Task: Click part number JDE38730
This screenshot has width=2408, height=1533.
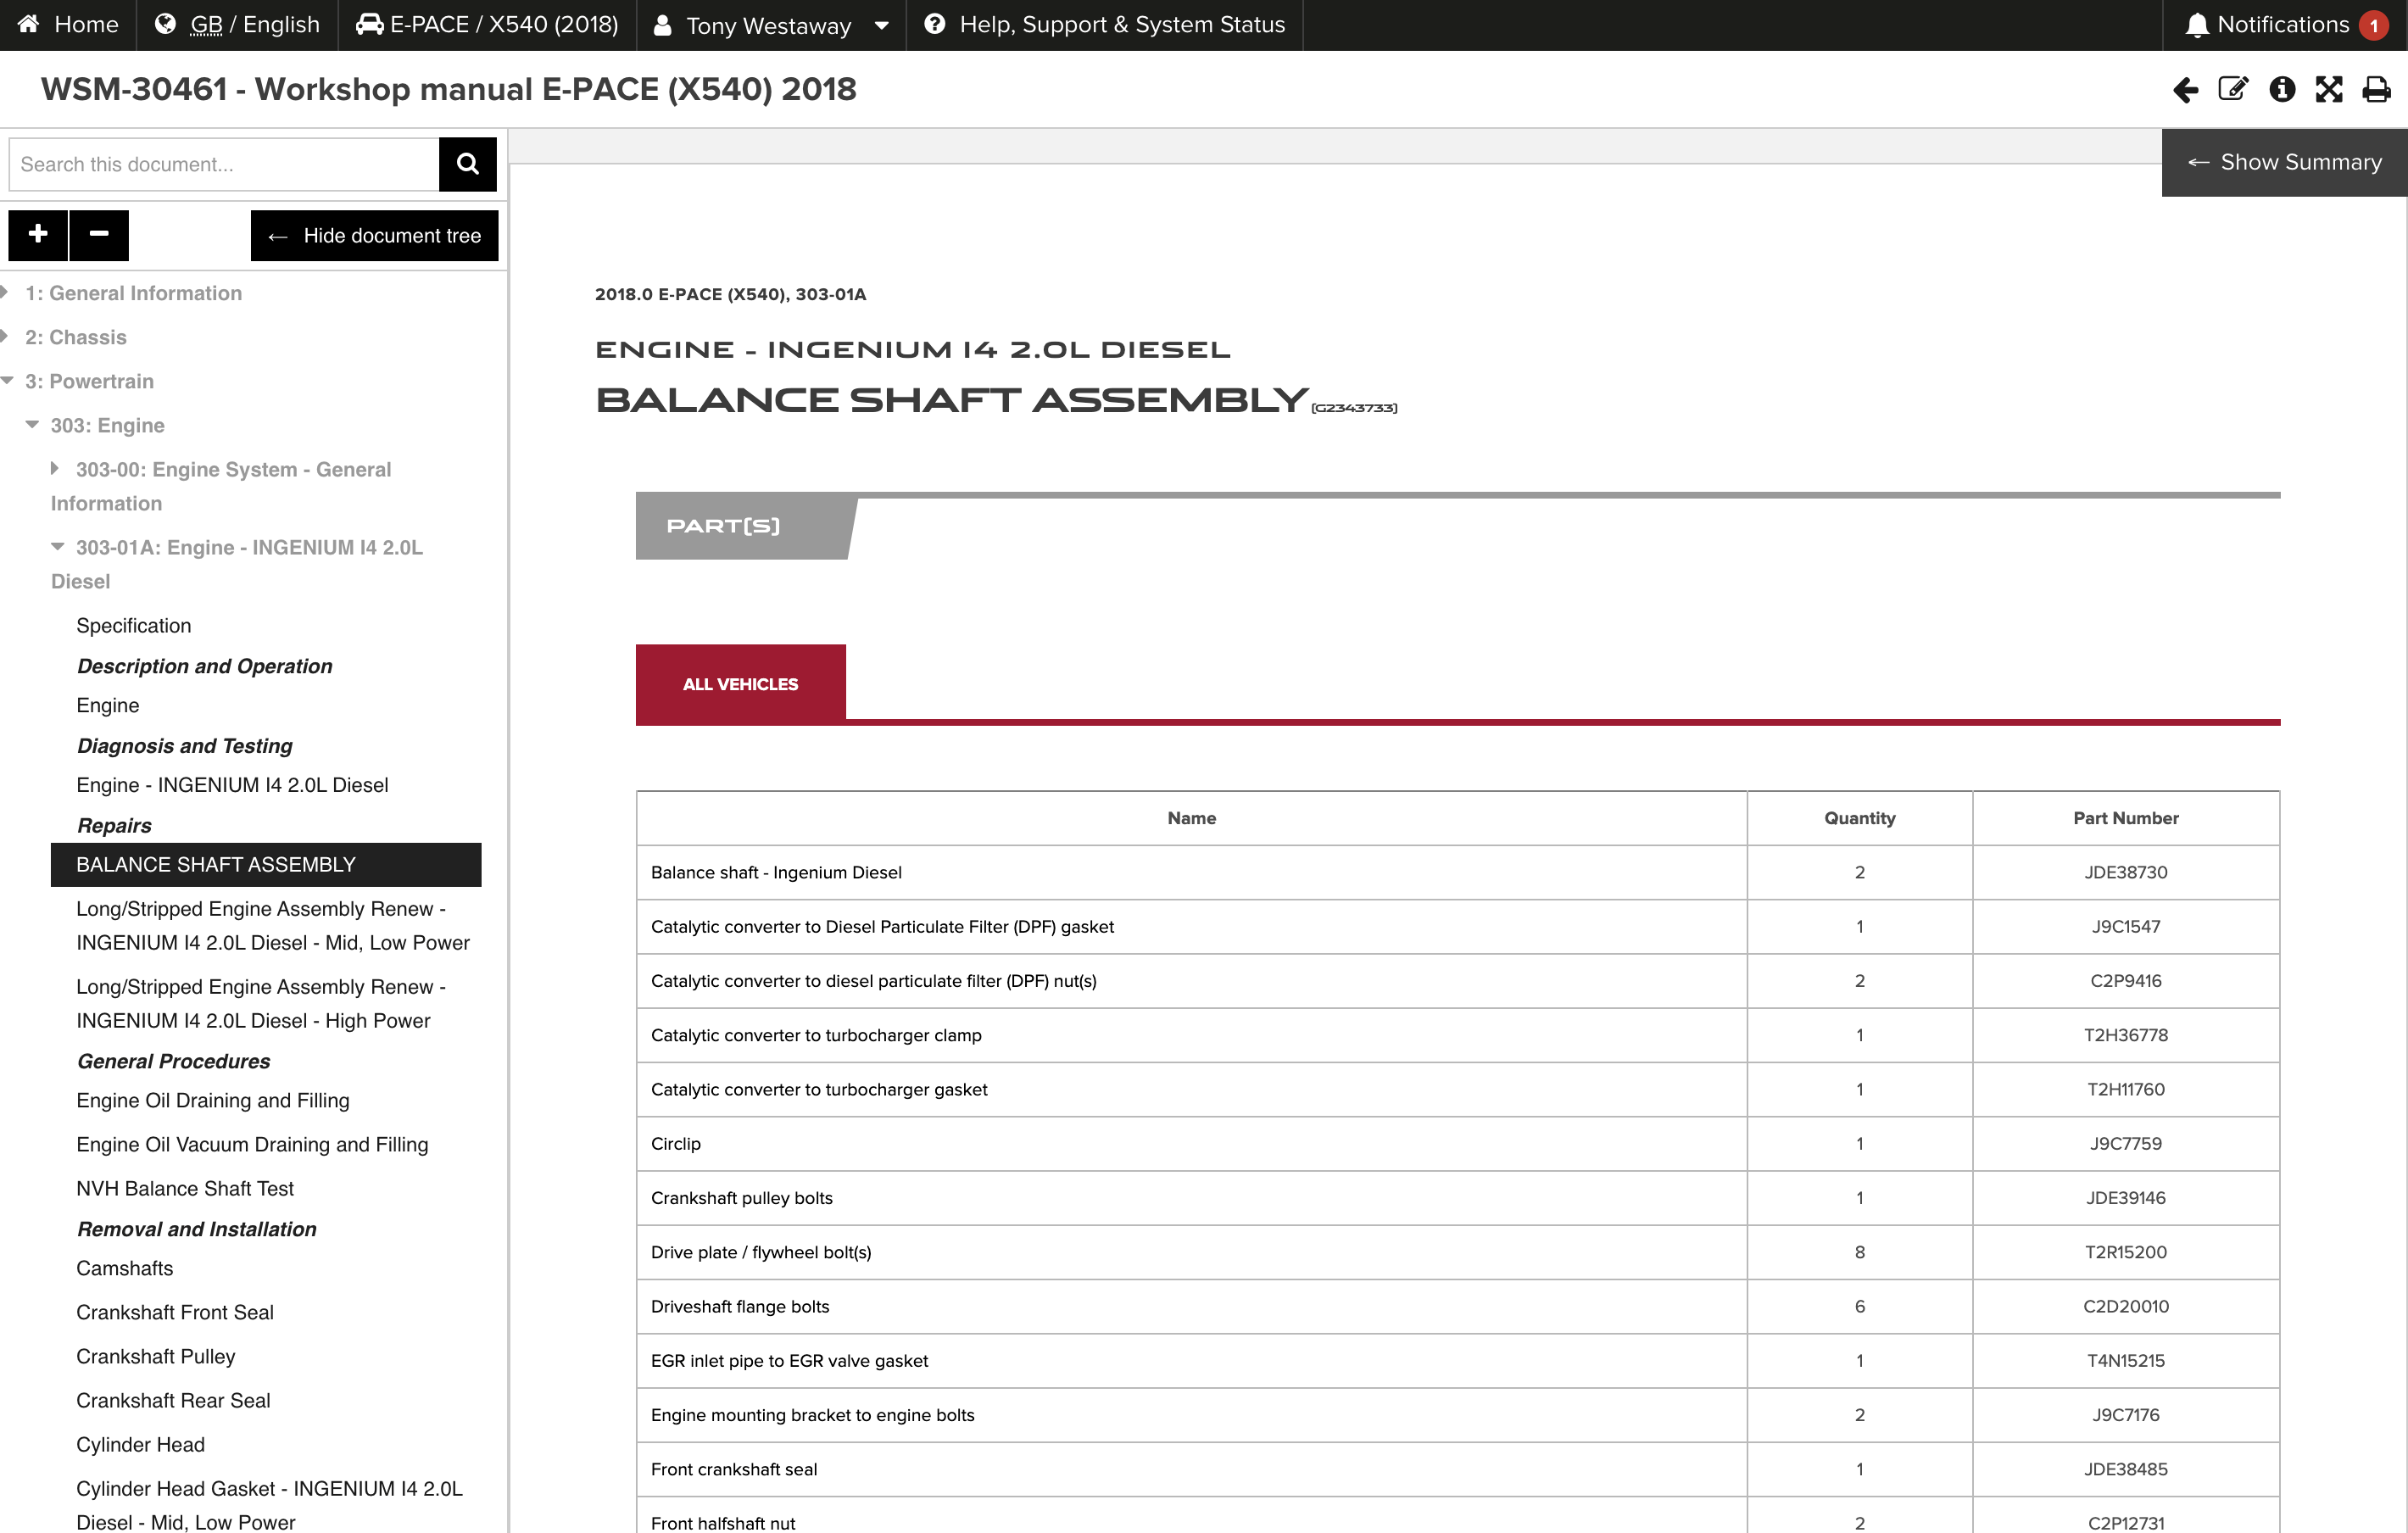Action: [x=2126, y=872]
